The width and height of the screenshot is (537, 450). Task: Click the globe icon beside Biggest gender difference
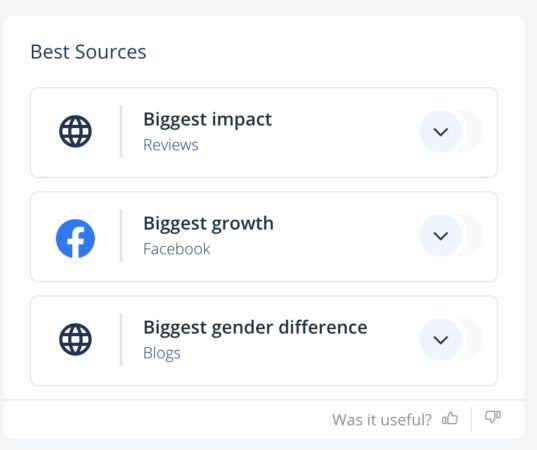(75, 339)
